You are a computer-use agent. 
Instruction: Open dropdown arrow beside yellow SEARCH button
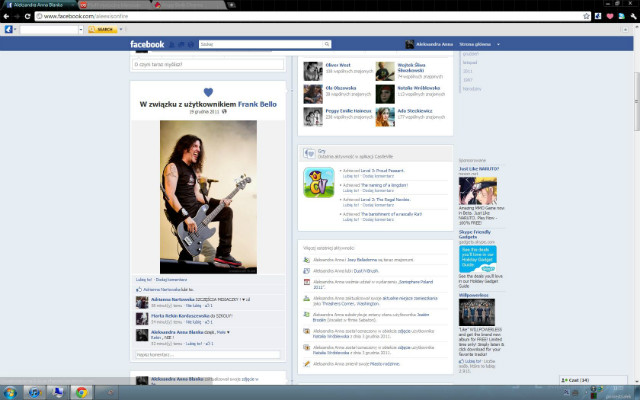[120, 29]
